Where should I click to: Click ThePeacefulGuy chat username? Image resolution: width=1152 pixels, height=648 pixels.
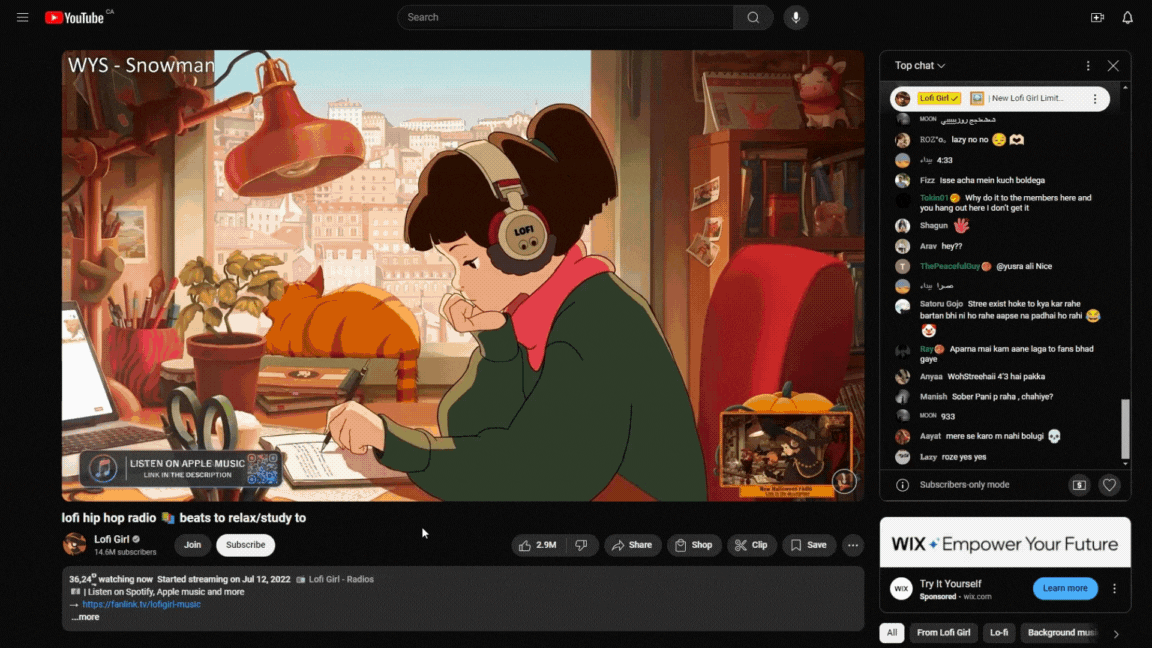[x=950, y=267]
